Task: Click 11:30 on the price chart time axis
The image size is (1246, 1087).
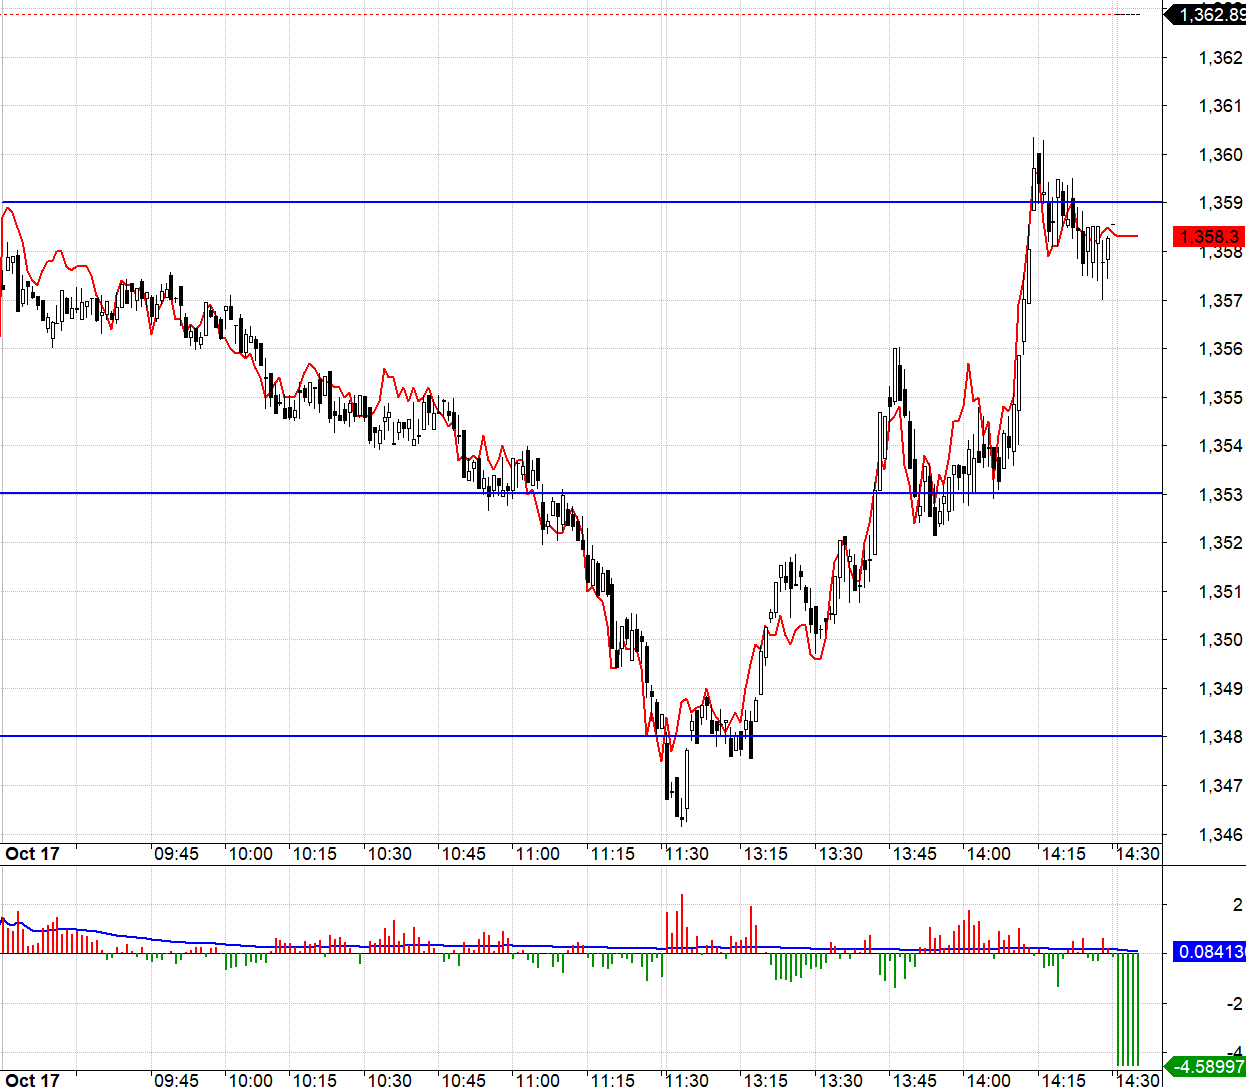Action: [686, 854]
